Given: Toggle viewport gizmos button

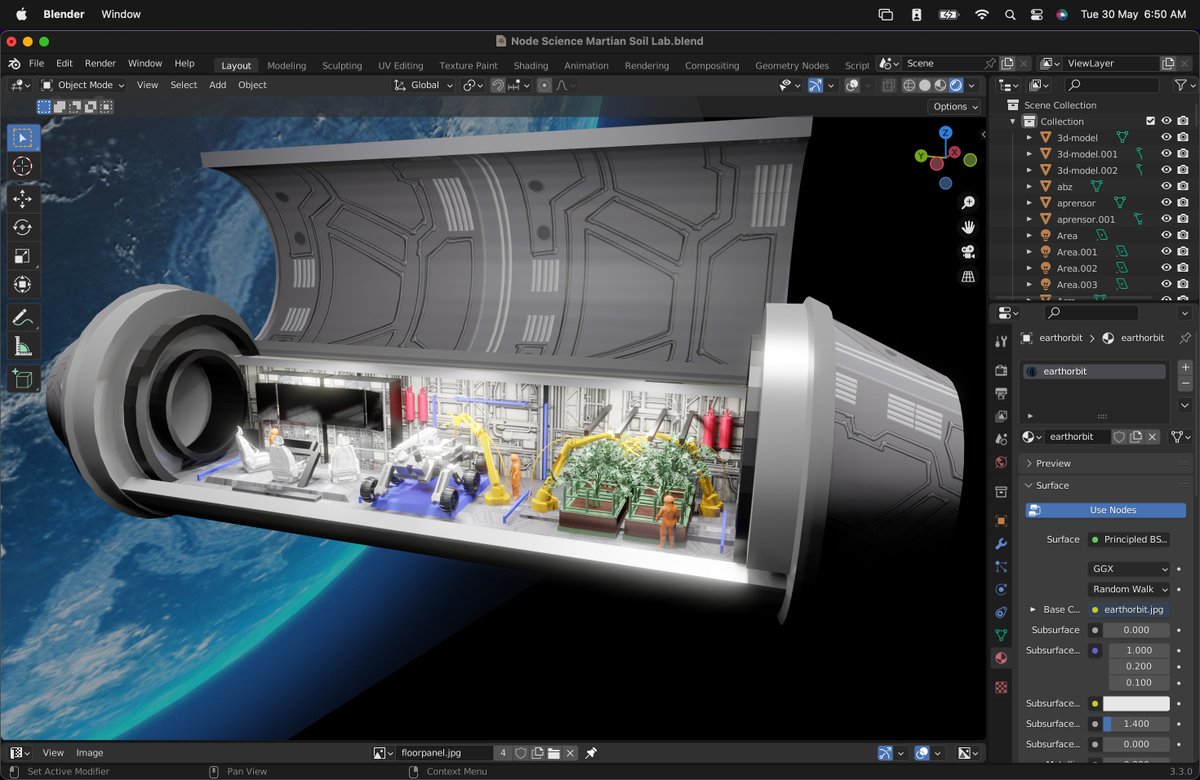Looking at the screenshot, I should pos(815,85).
